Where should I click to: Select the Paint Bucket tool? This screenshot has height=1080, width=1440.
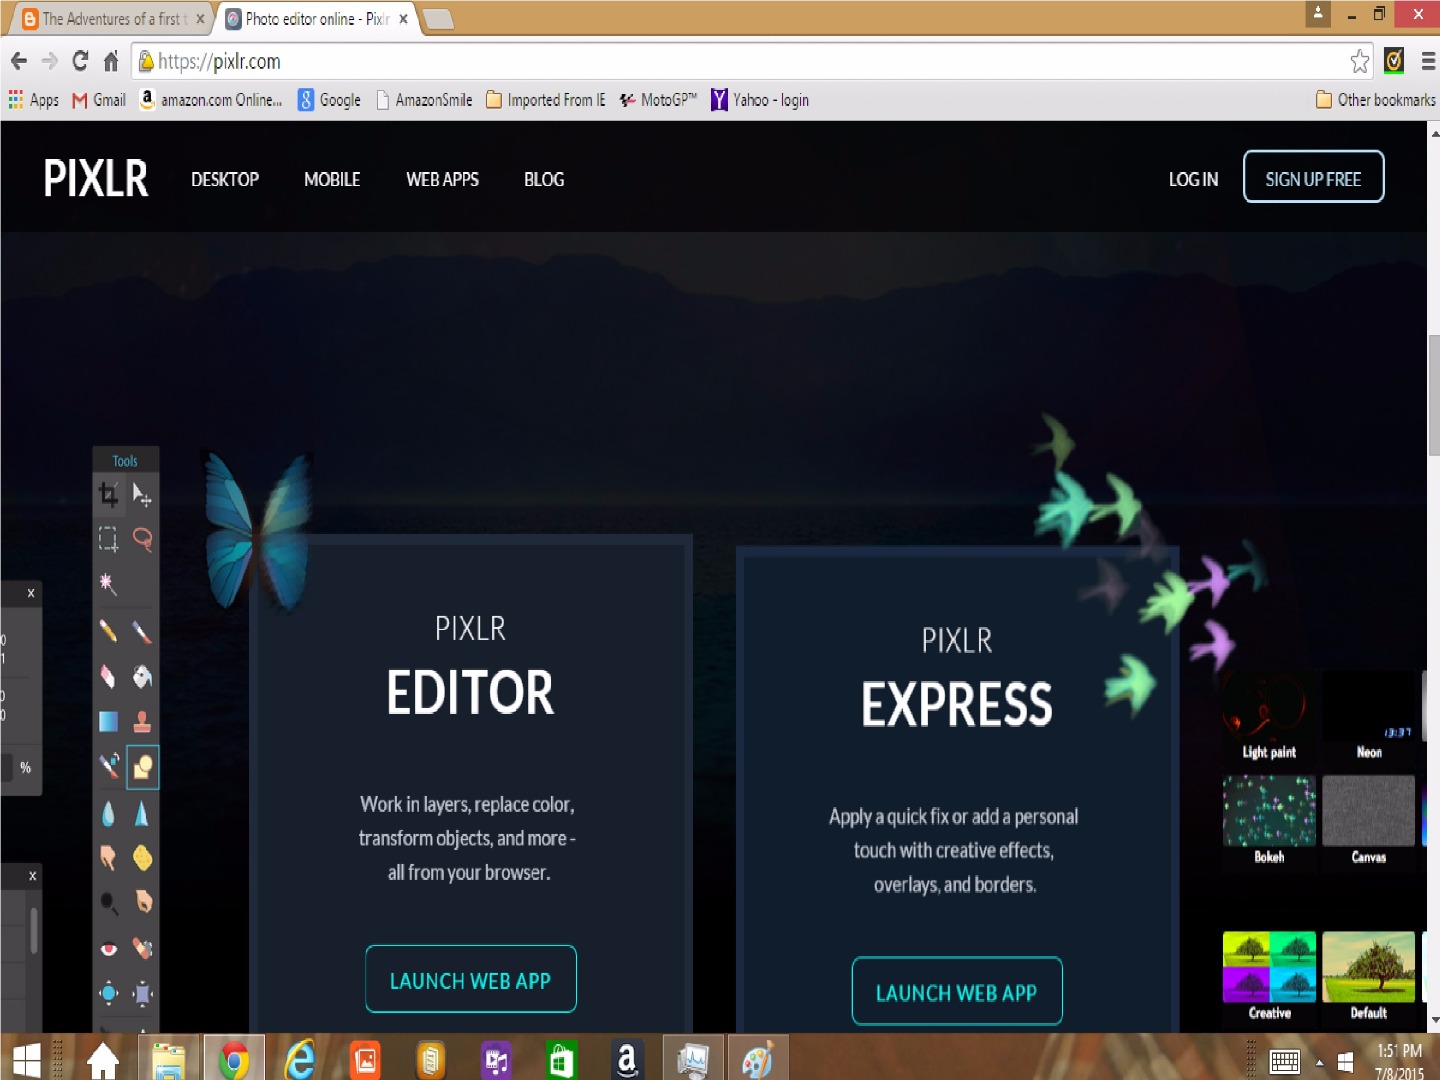coord(142,677)
